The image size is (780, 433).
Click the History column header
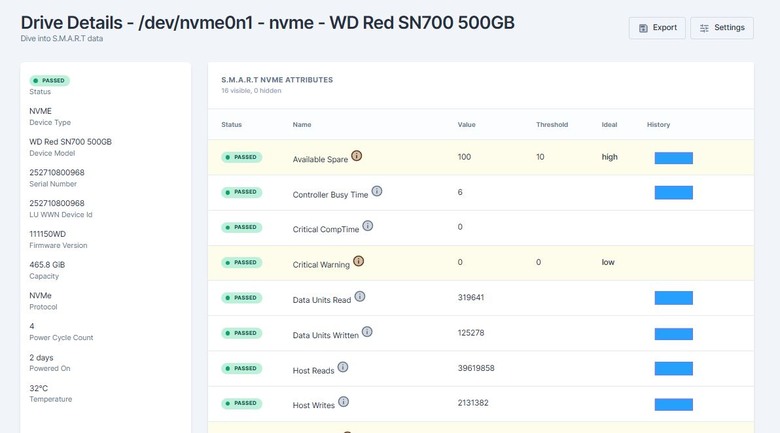click(659, 124)
